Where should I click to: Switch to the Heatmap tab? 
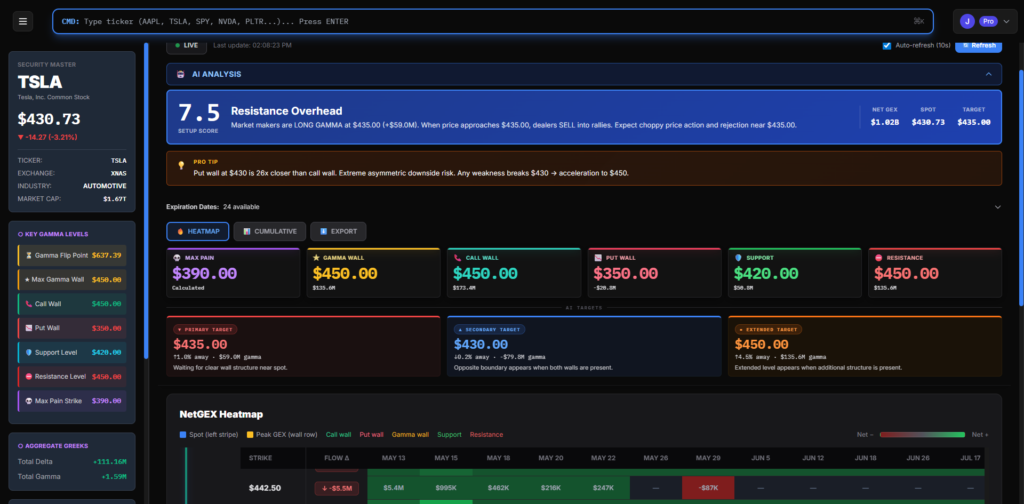pyautogui.click(x=198, y=231)
